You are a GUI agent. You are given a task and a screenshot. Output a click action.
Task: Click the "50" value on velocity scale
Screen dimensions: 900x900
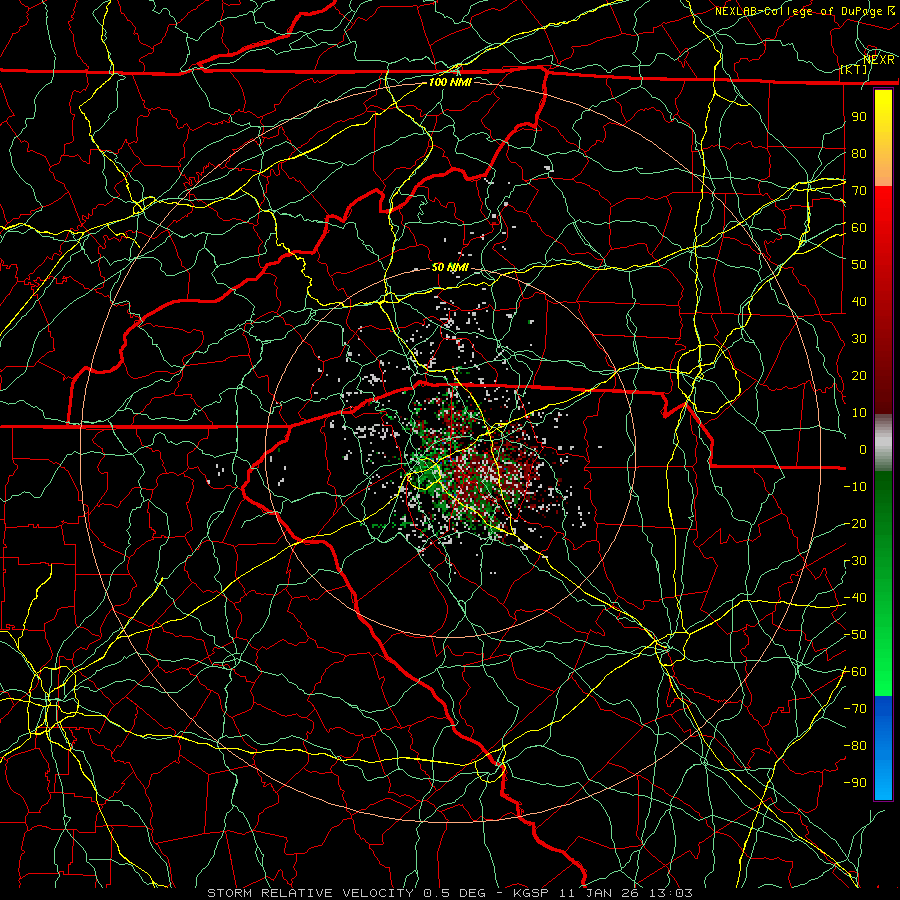pos(859,265)
